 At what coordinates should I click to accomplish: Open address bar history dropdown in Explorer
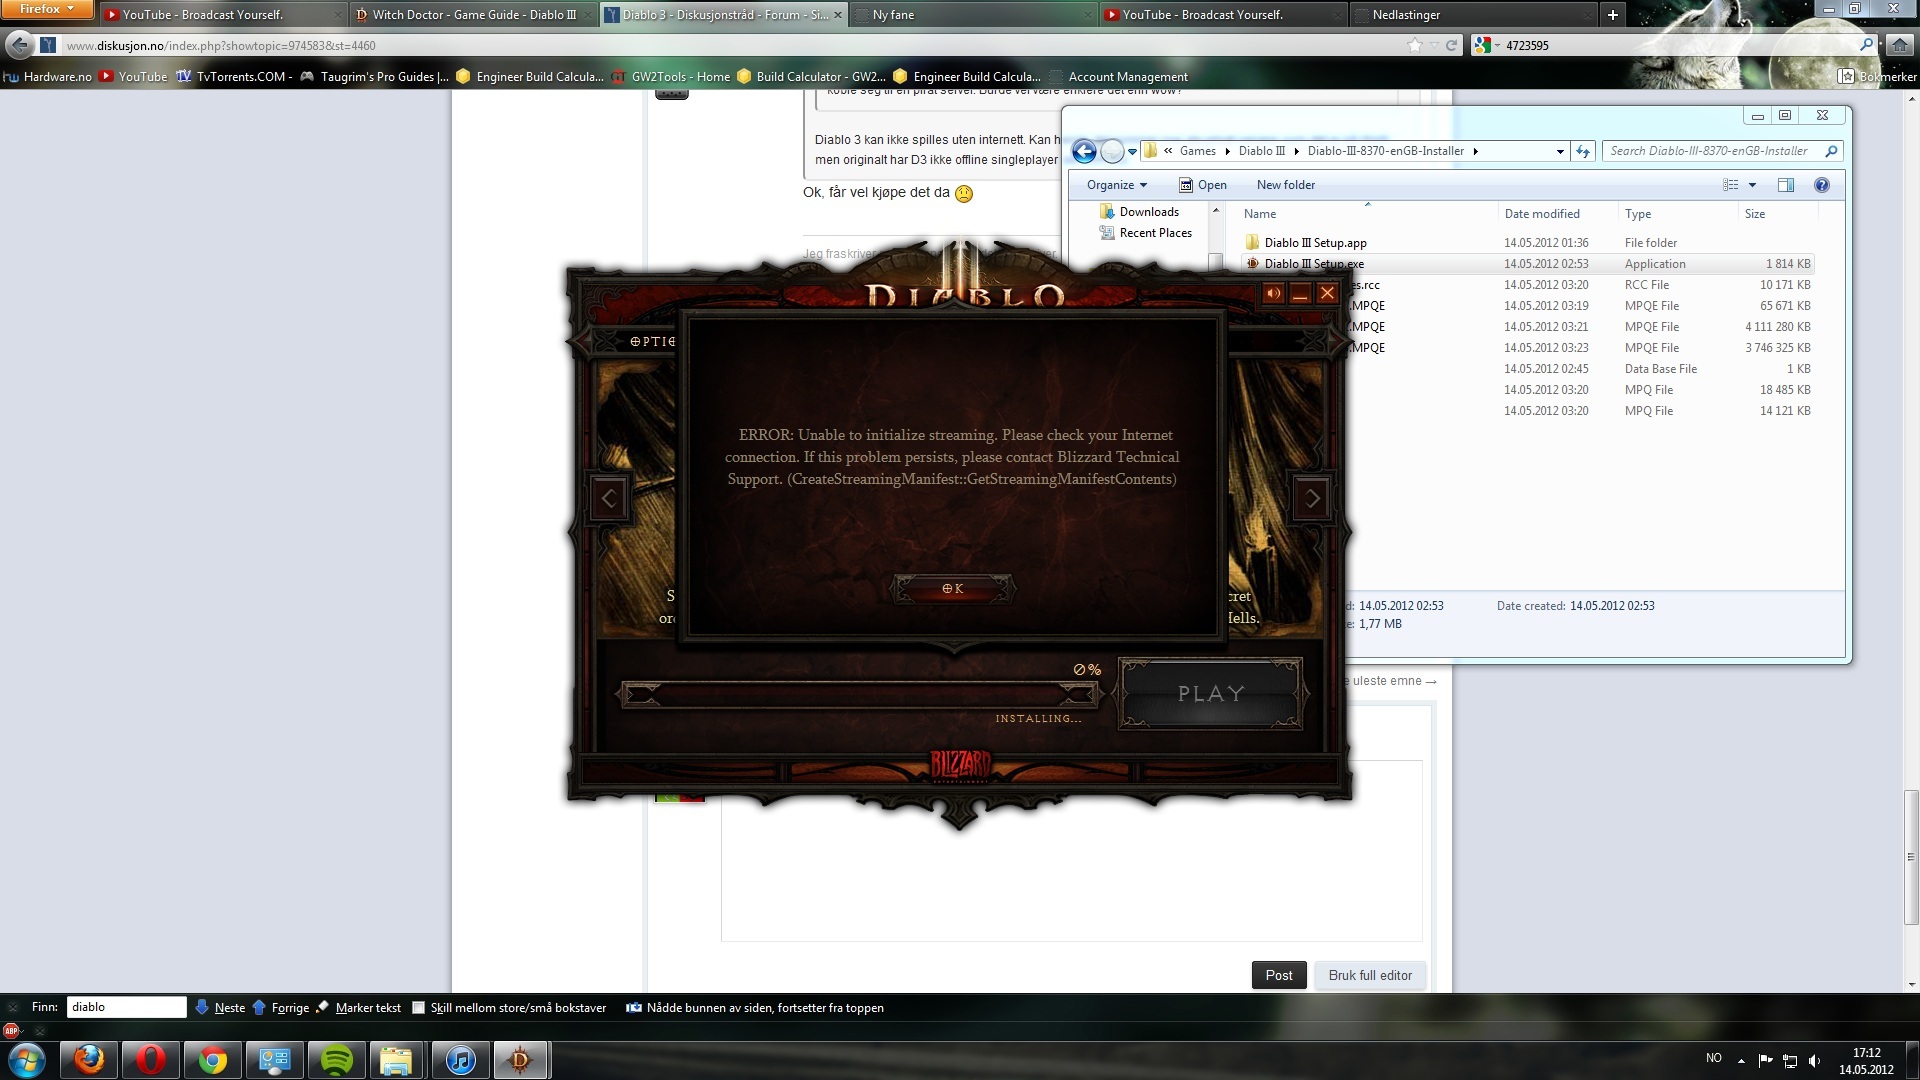(1560, 152)
